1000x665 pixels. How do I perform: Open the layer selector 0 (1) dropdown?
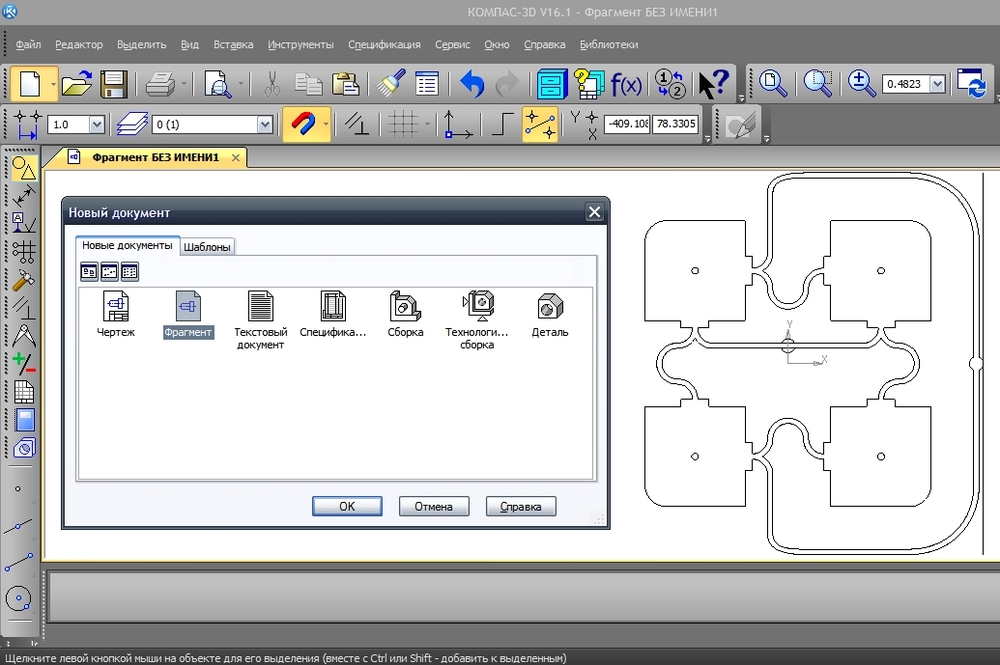pyautogui.click(x=264, y=125)
